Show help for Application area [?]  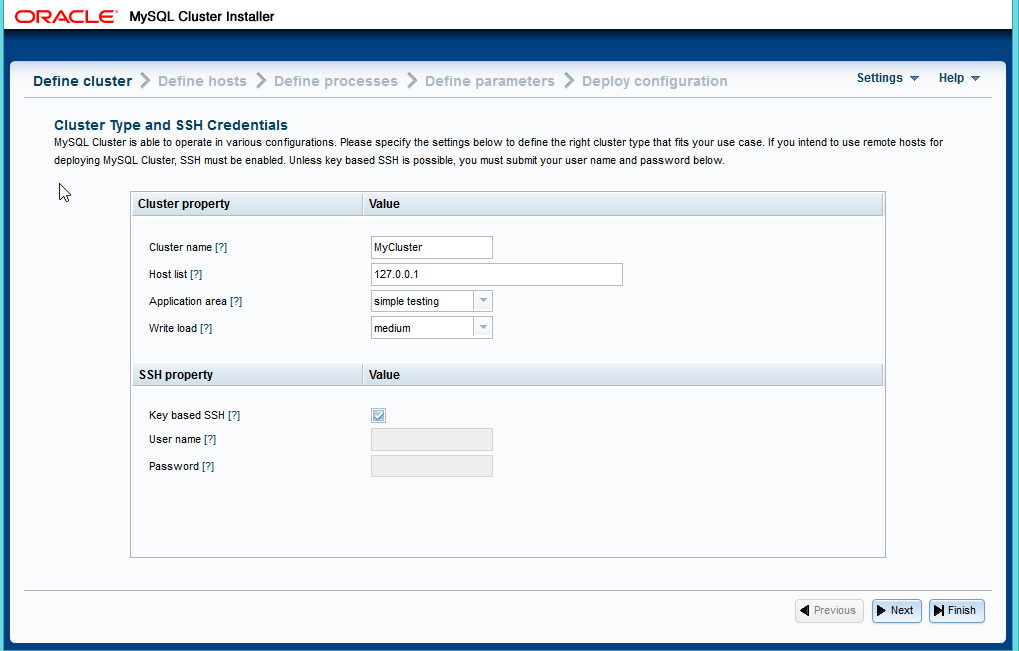coord(236,301)
